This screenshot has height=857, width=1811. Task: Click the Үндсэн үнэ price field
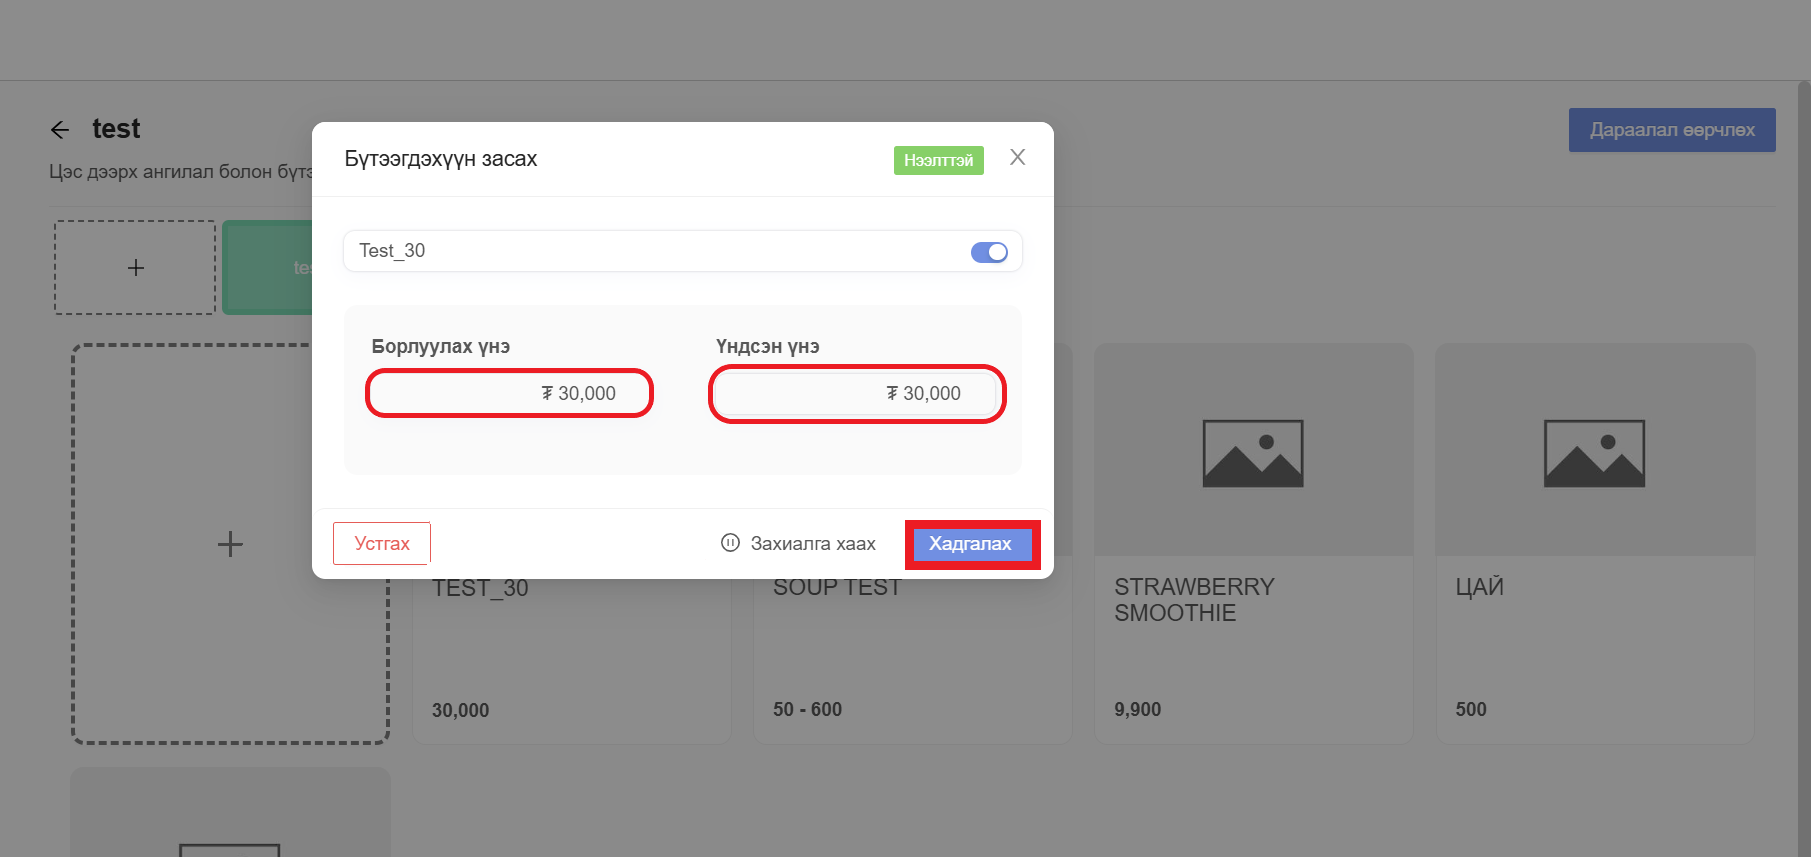tap(856, 394)
